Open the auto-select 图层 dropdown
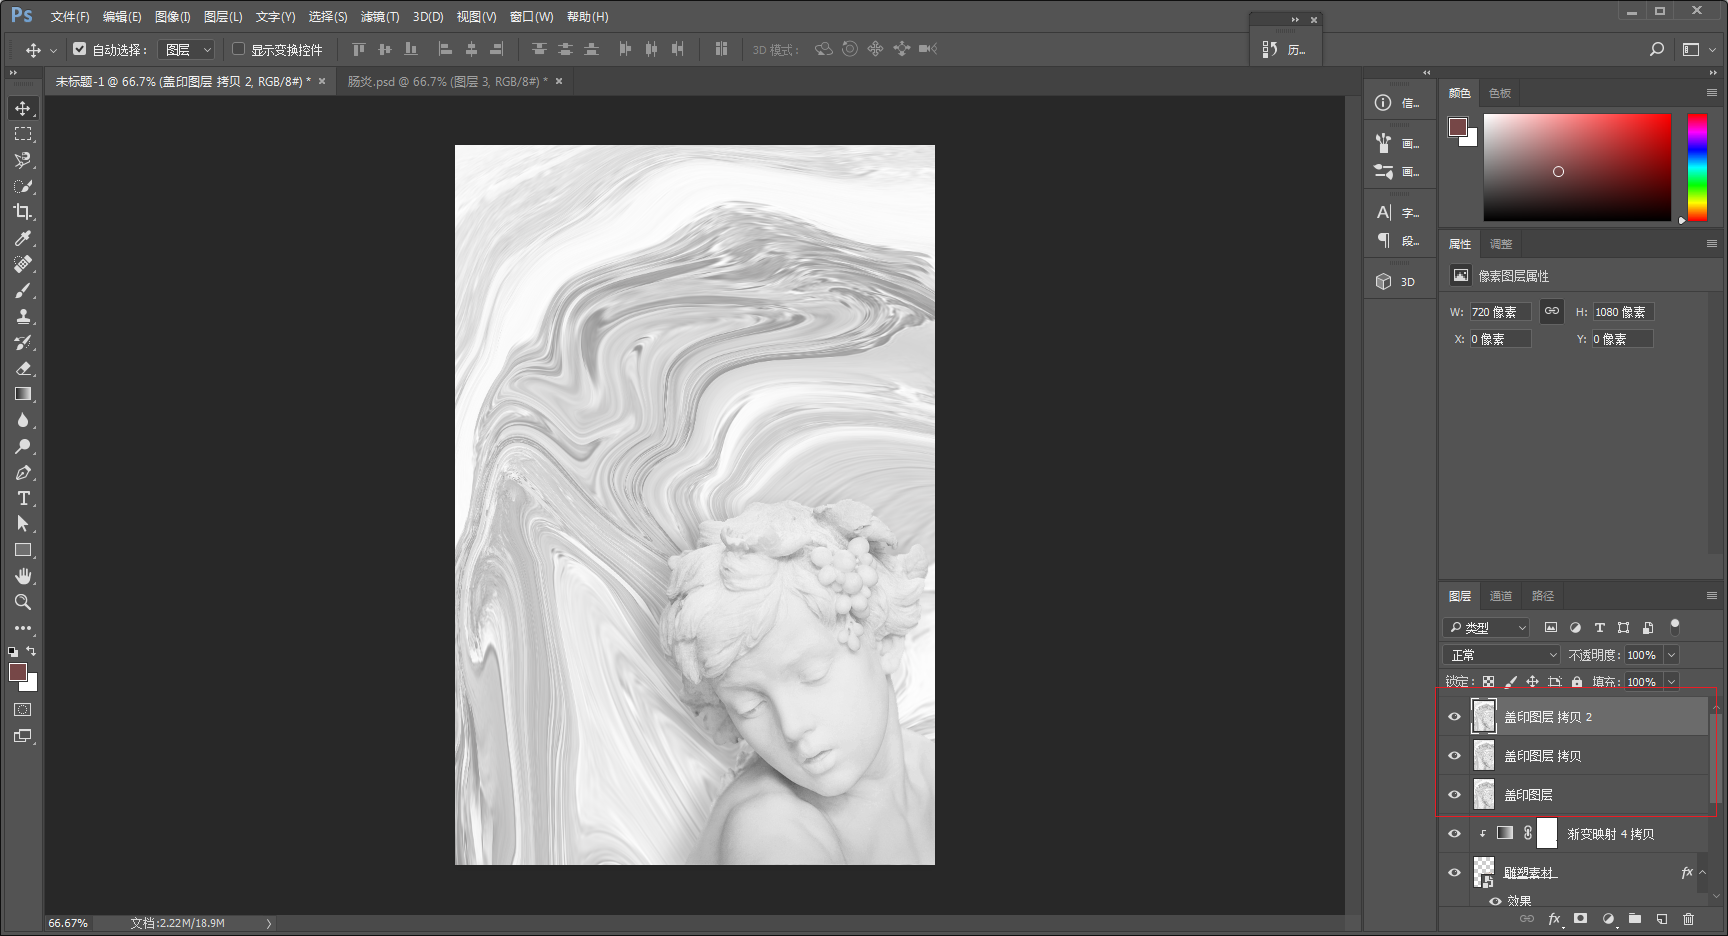 (187, 49)
